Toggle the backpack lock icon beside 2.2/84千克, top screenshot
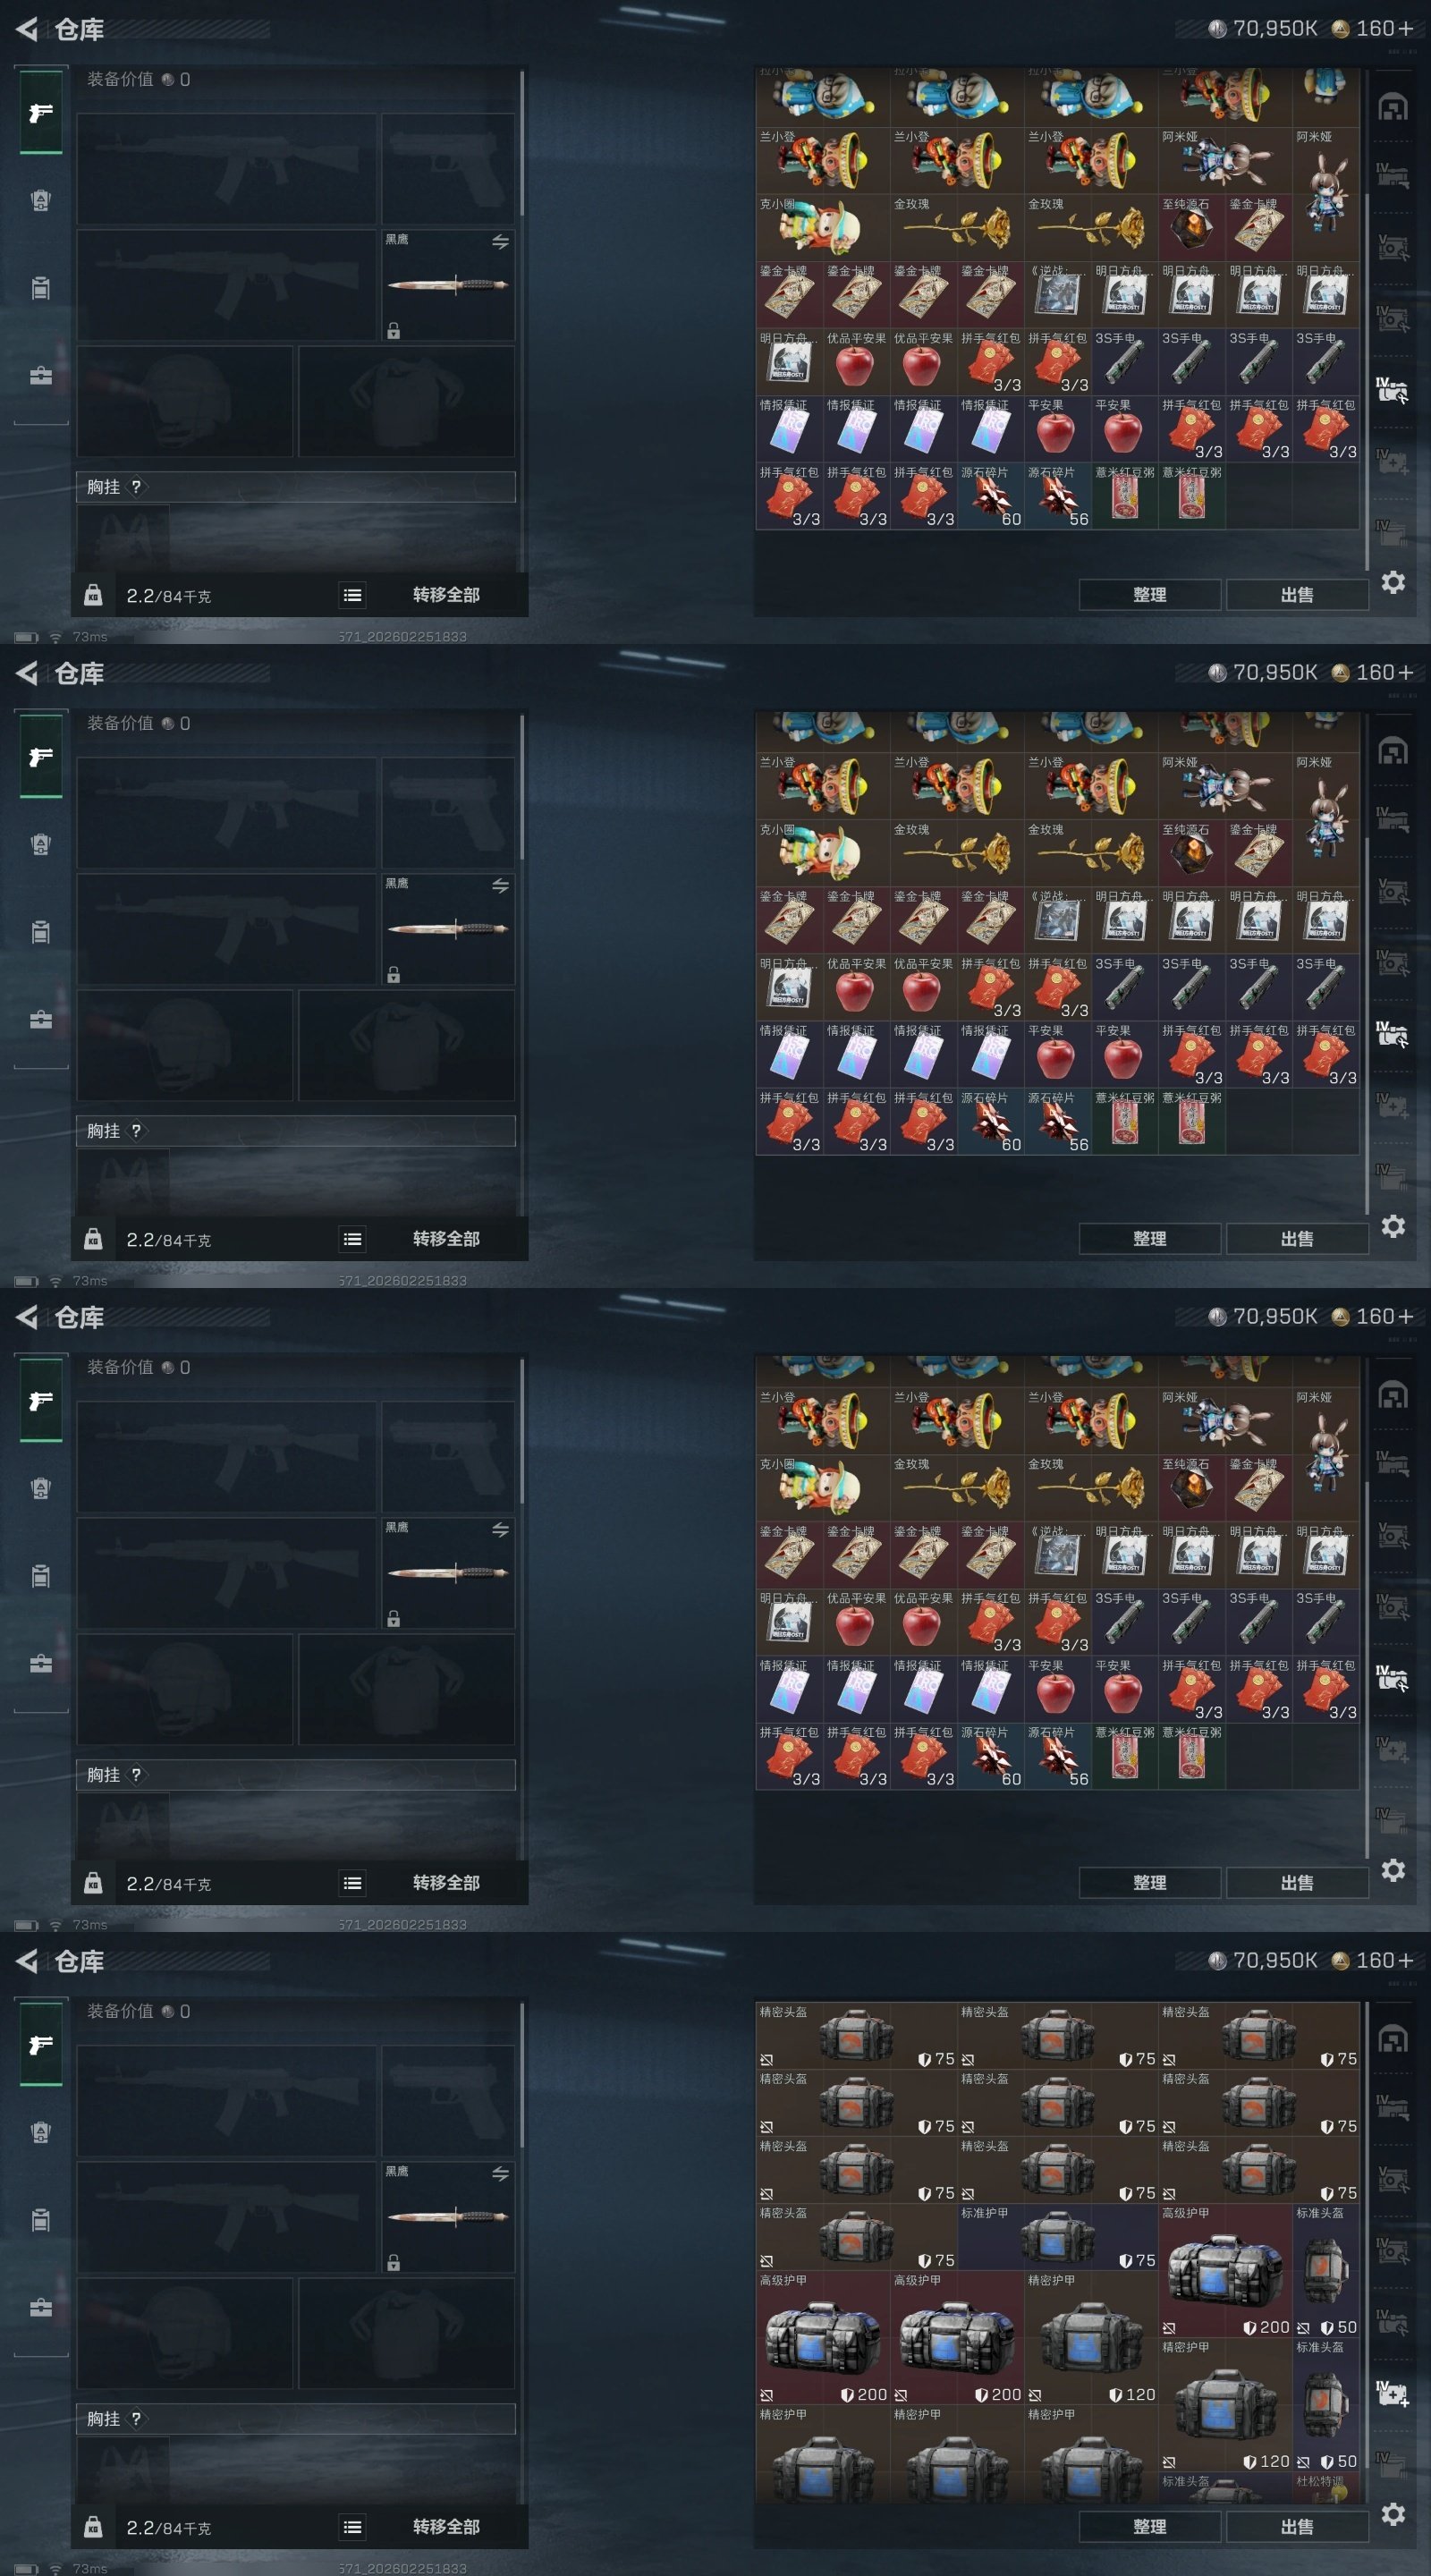Image resolution: width=1431 pixels, height=2576 pixels. (93, 595)
